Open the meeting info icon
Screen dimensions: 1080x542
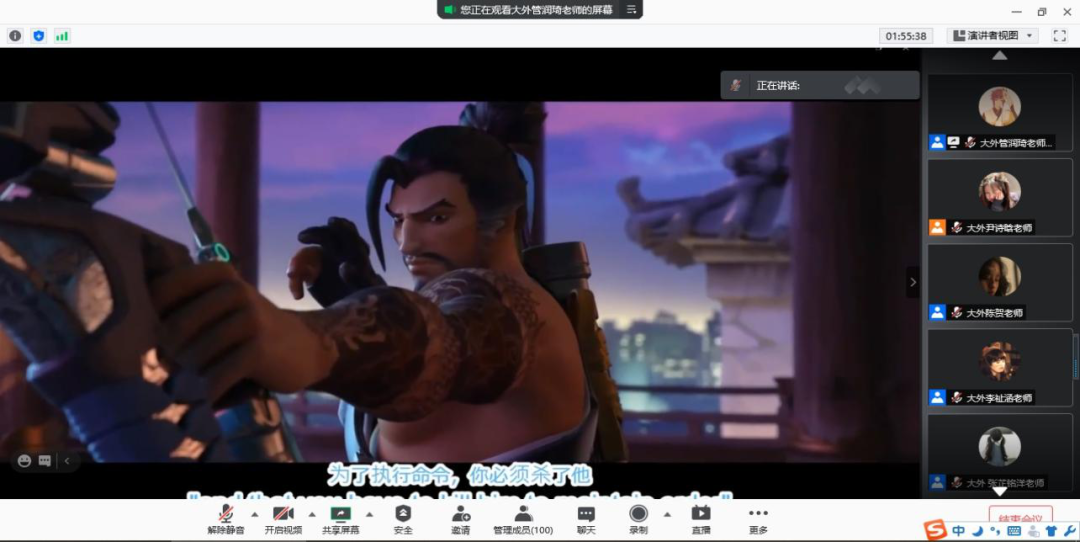[x=15, y=36]
